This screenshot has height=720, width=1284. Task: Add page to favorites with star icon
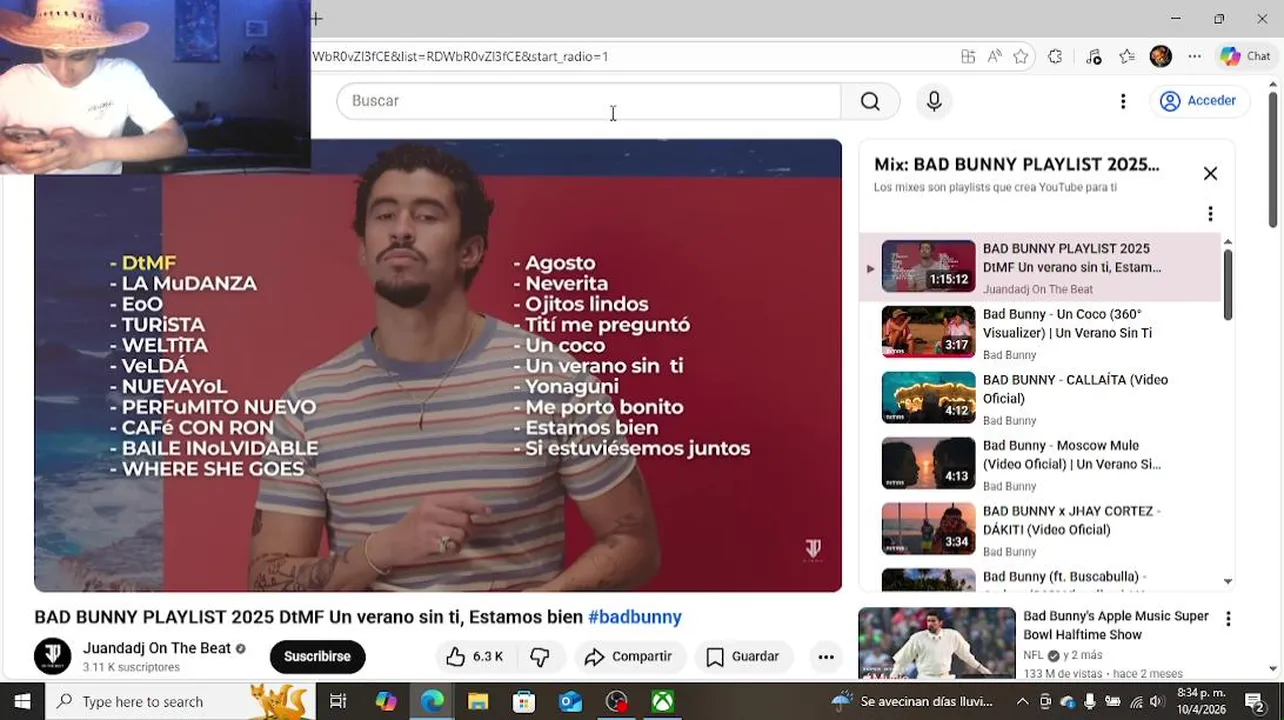(1021, 57)
